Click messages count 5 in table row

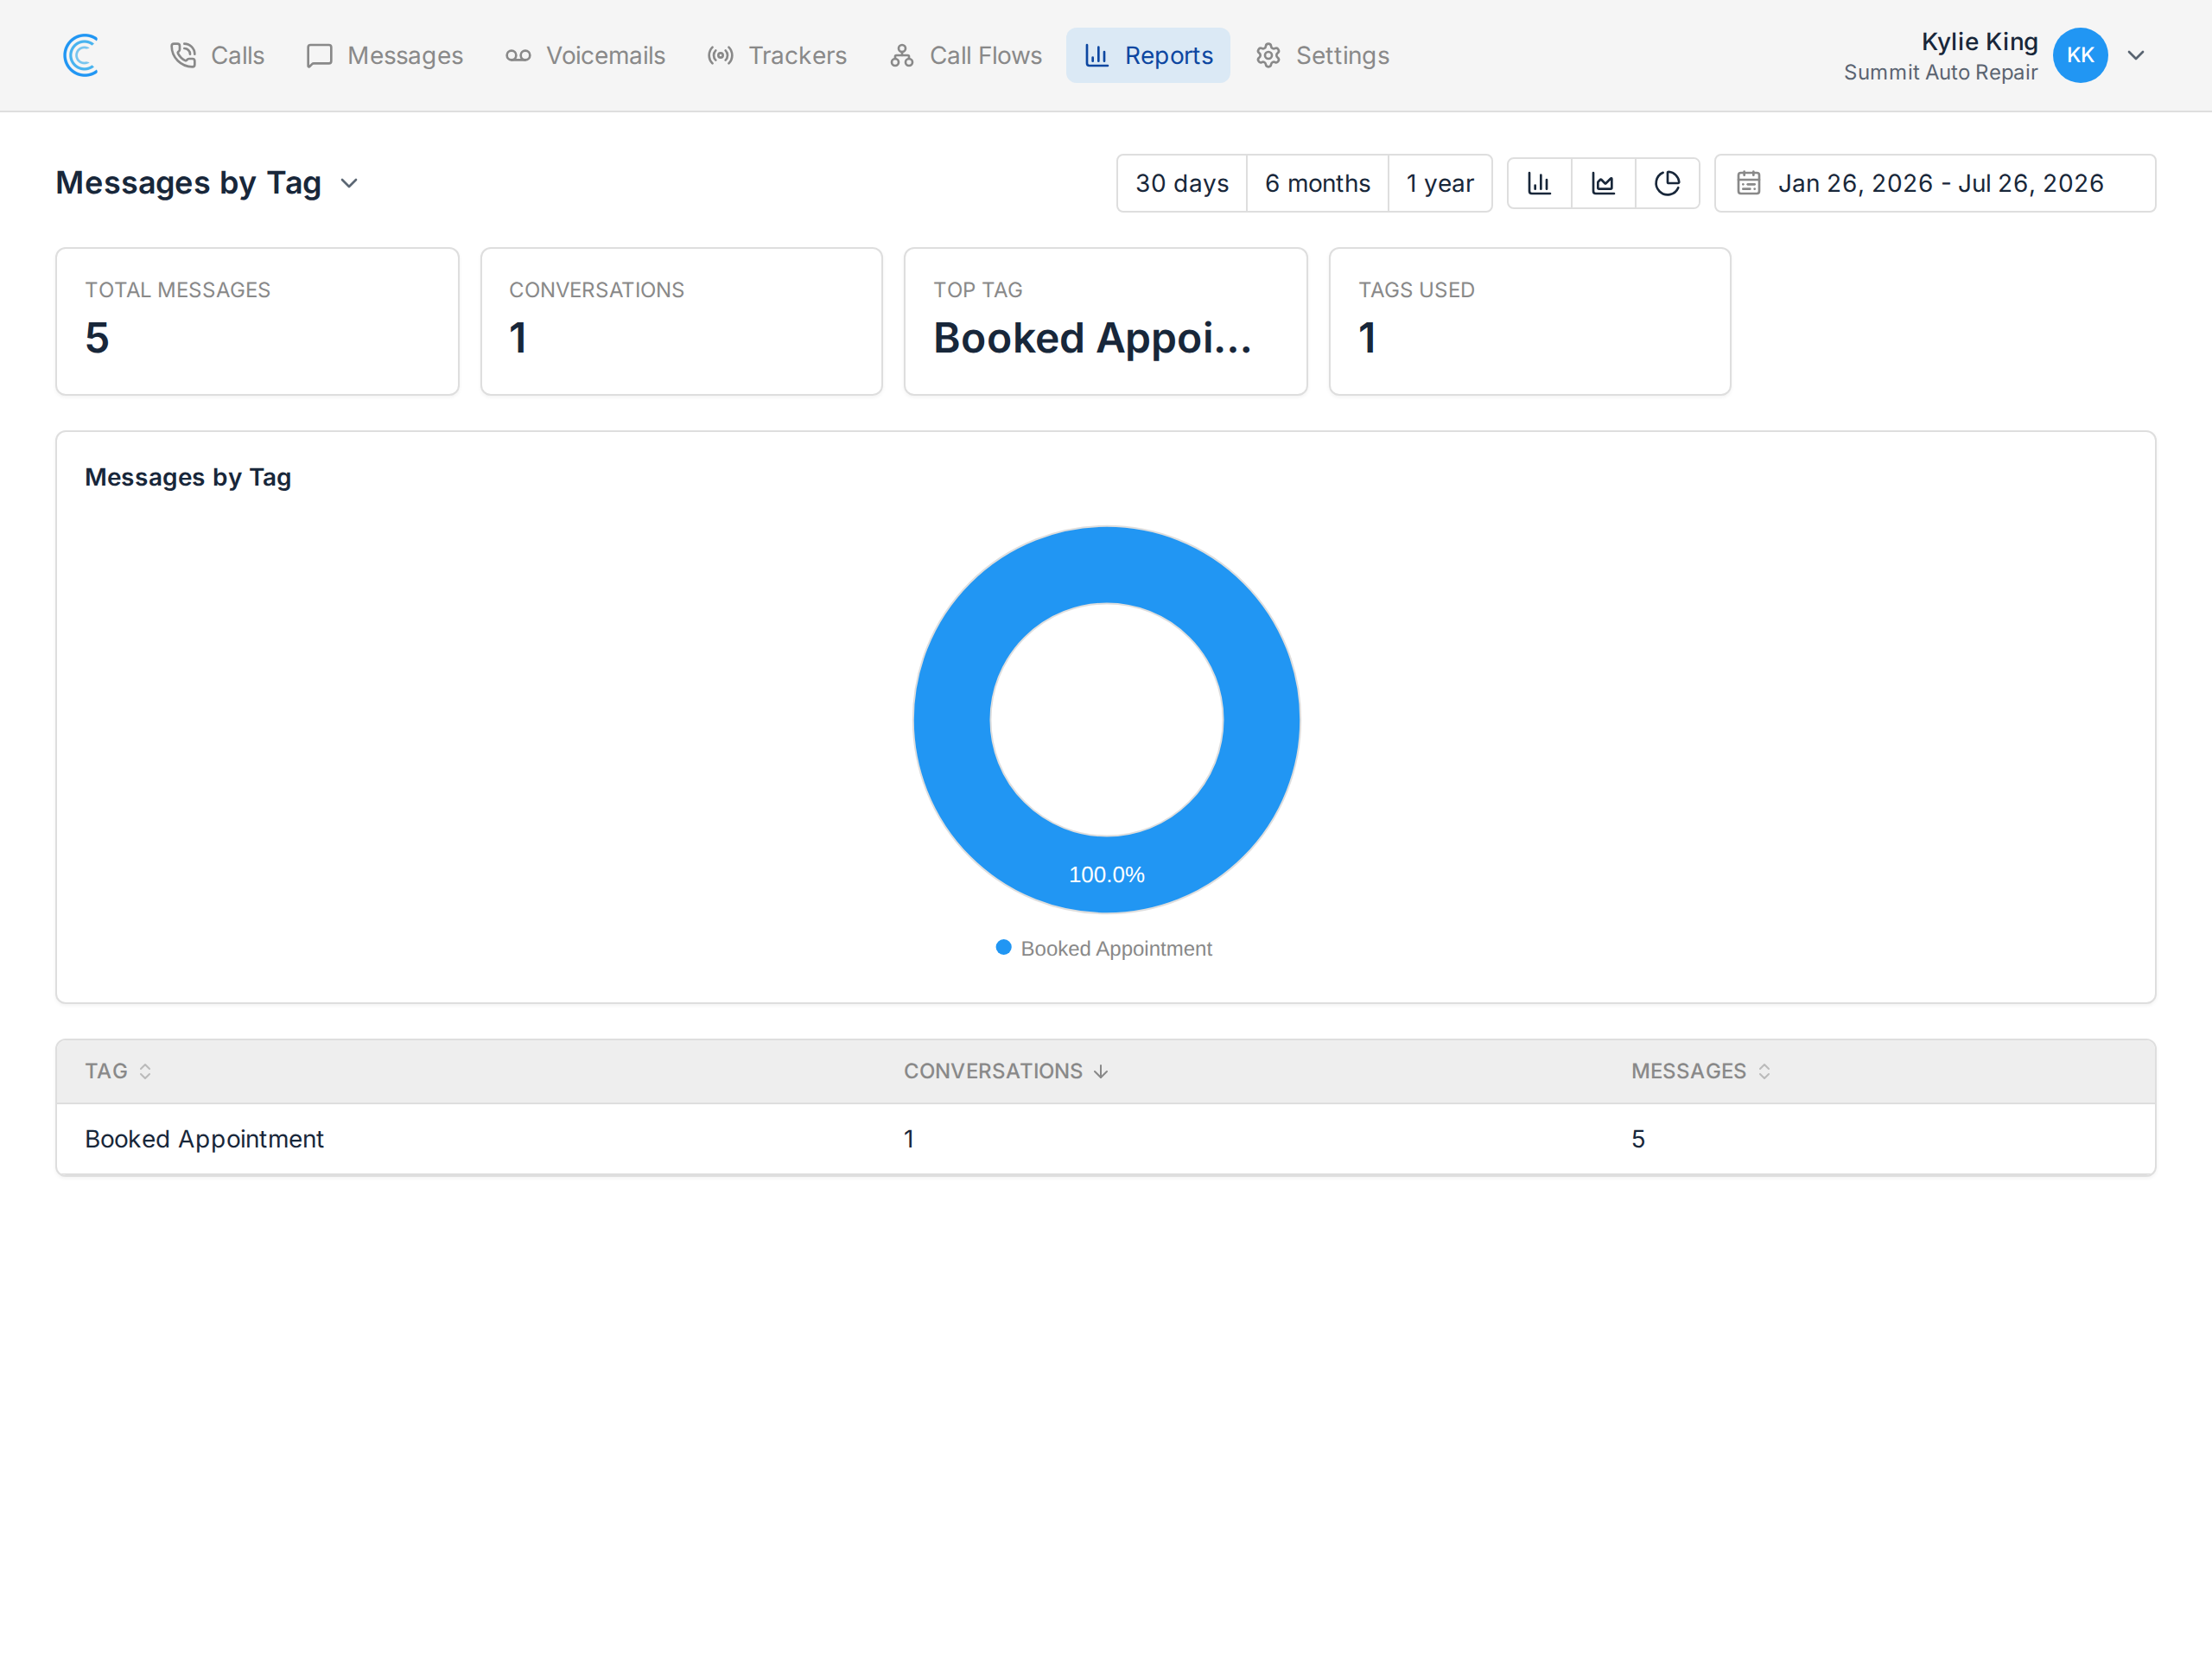click(1638, 1139)
